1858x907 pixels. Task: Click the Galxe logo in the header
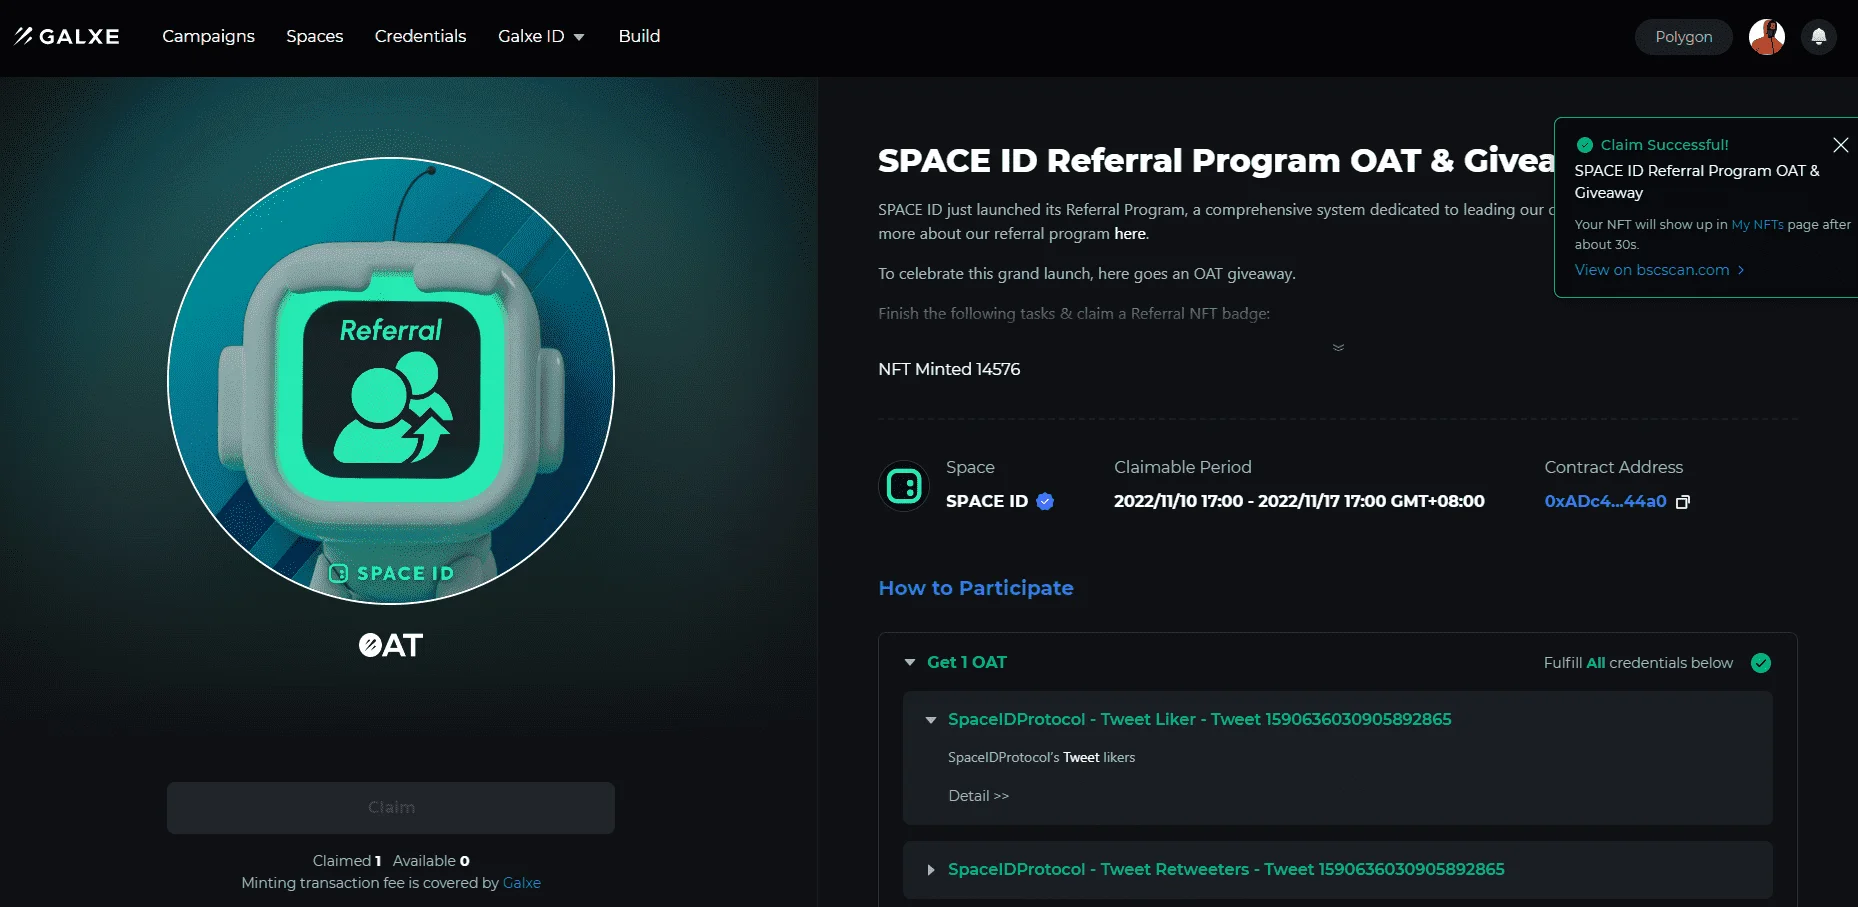pyautogui.click(x=67, y=36)
